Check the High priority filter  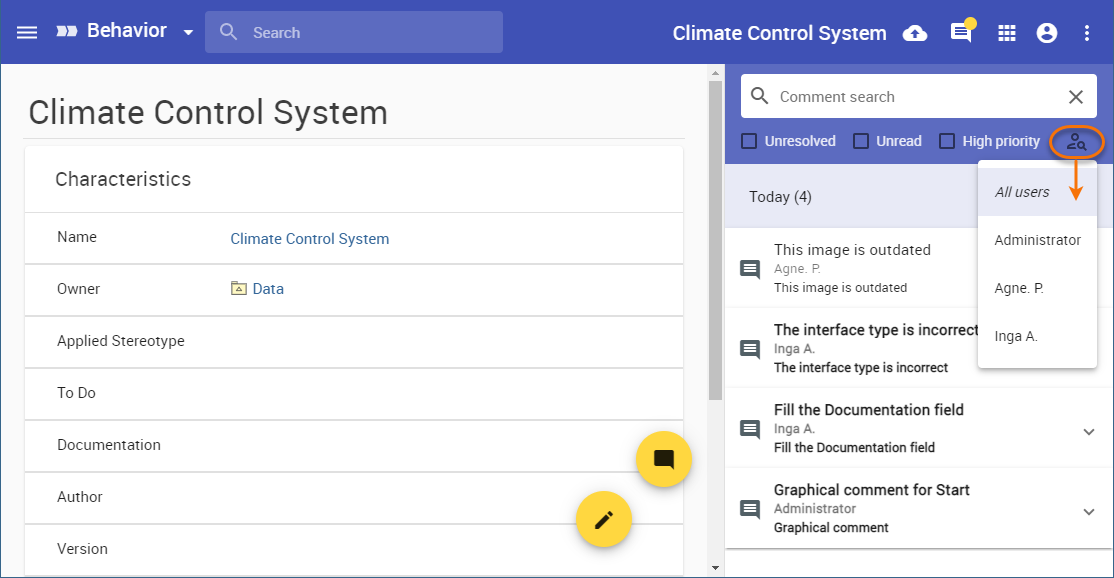947,141
